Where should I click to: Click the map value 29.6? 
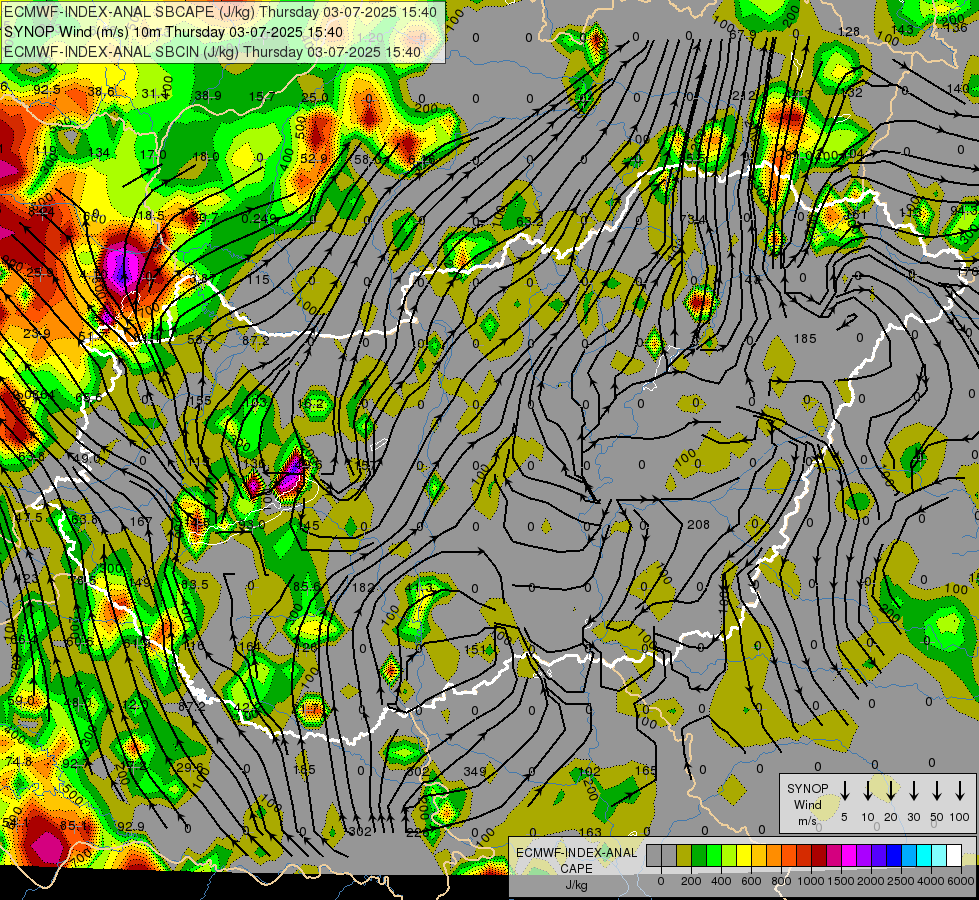[189, 768]
